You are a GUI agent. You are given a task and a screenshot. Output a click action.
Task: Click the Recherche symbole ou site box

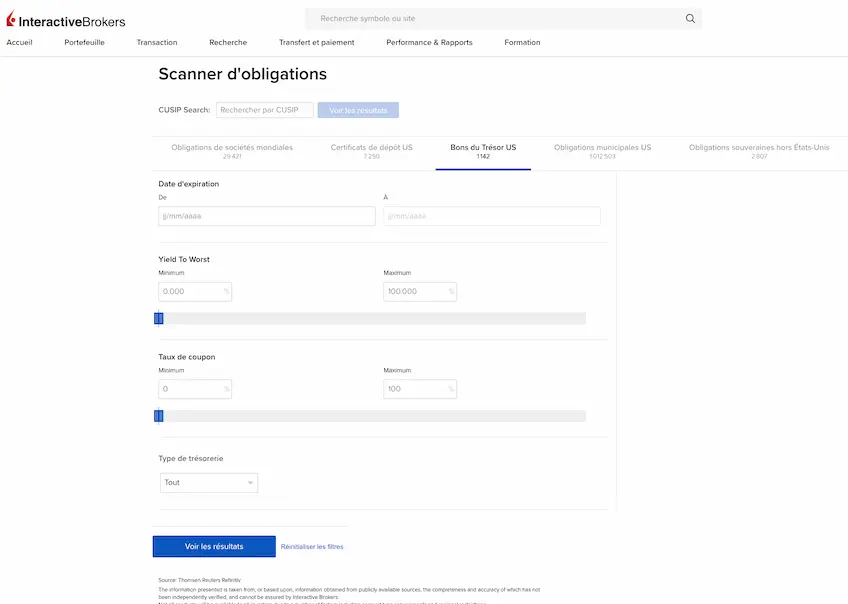click(x=503, y=18)
